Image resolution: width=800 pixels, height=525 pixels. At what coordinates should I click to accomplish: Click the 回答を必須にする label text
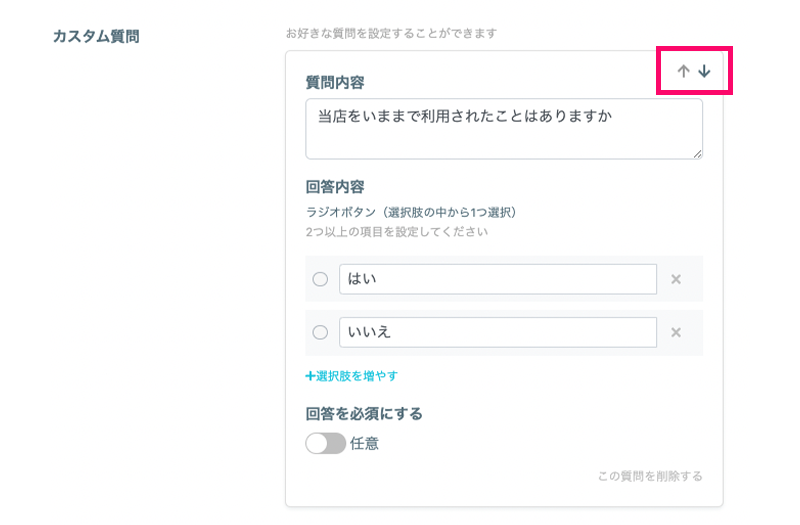point(364,413)
